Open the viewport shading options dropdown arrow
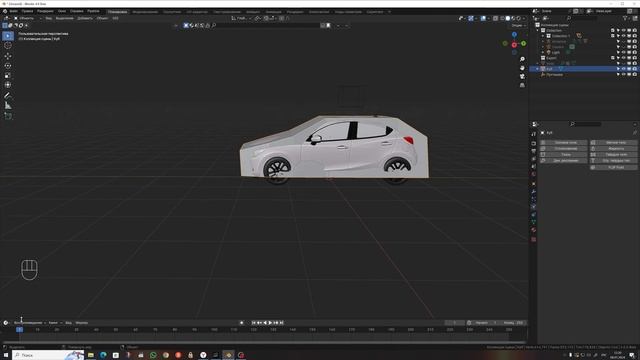This screenshot has width=640, height=360. click(x=524, y=18)
